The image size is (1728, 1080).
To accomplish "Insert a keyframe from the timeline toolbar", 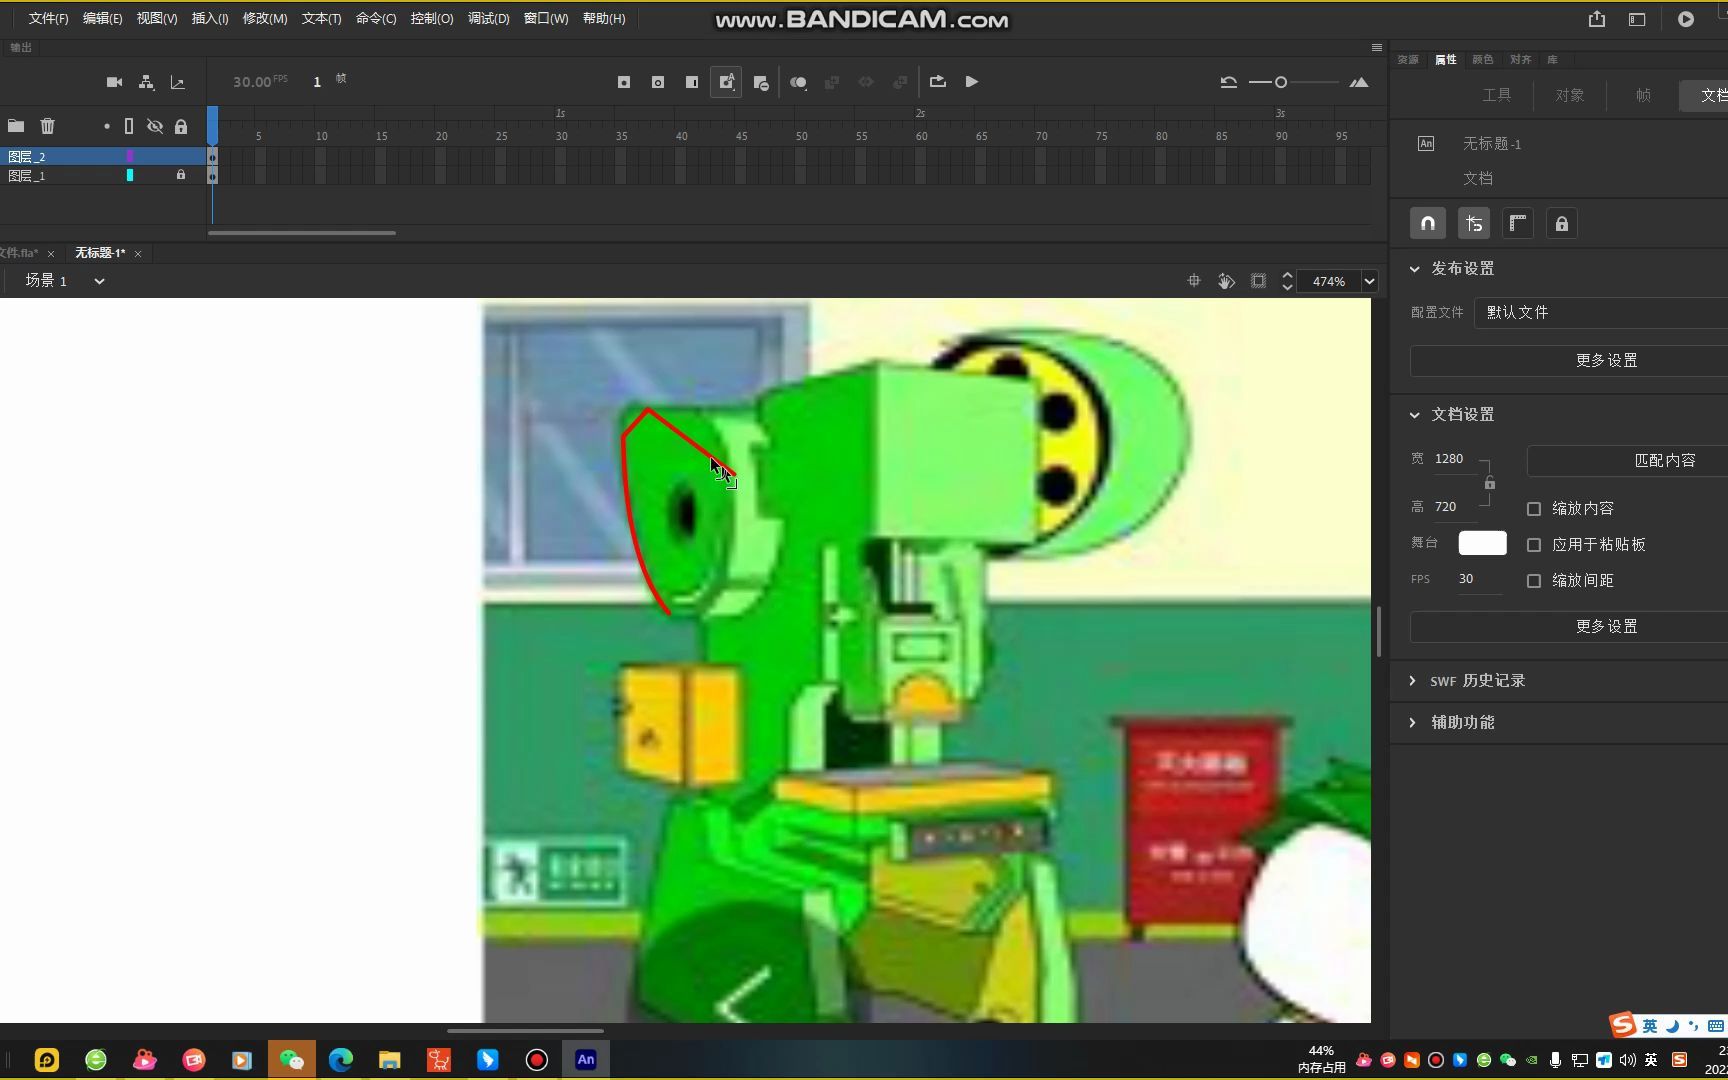I will [x=624, y=82].
